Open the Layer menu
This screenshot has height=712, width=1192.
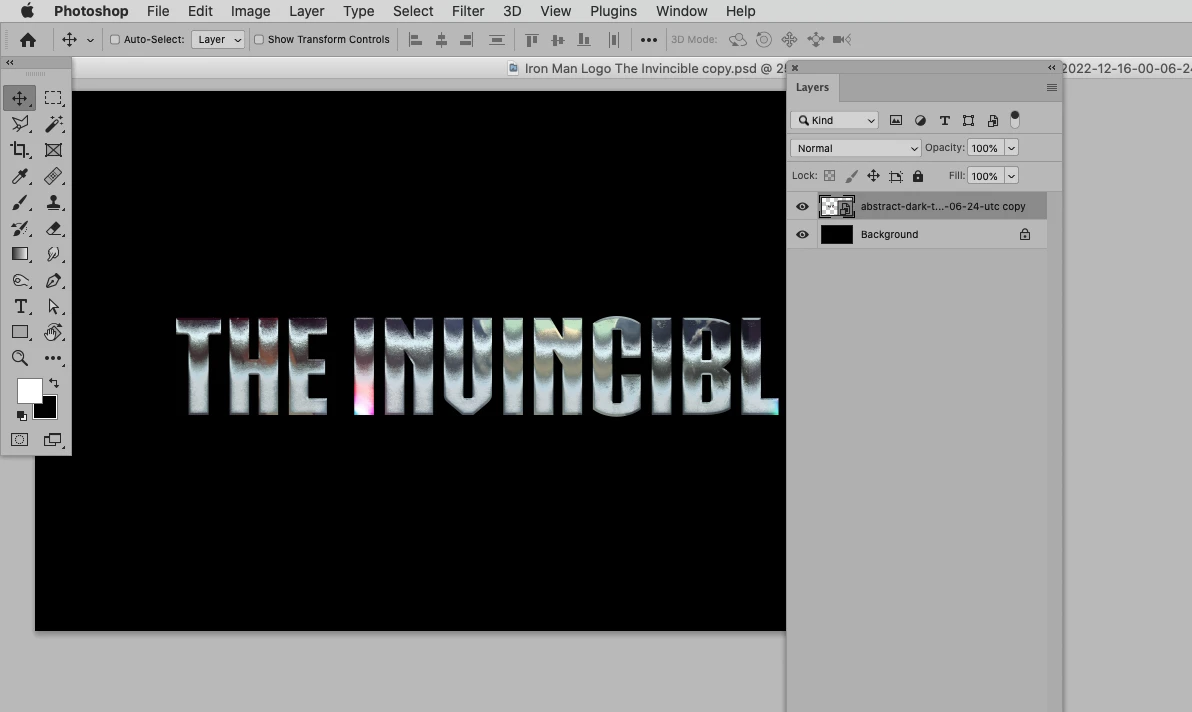[x=306, y=11]
